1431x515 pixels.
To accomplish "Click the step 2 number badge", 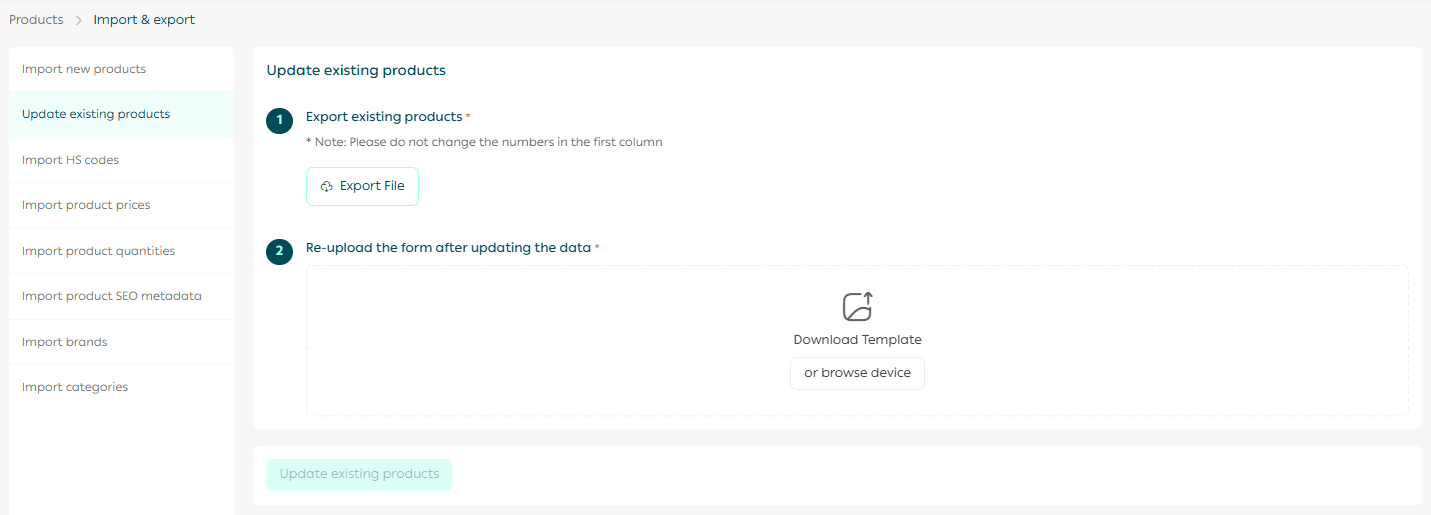I will pyautogui.click(x=279, y=252).
